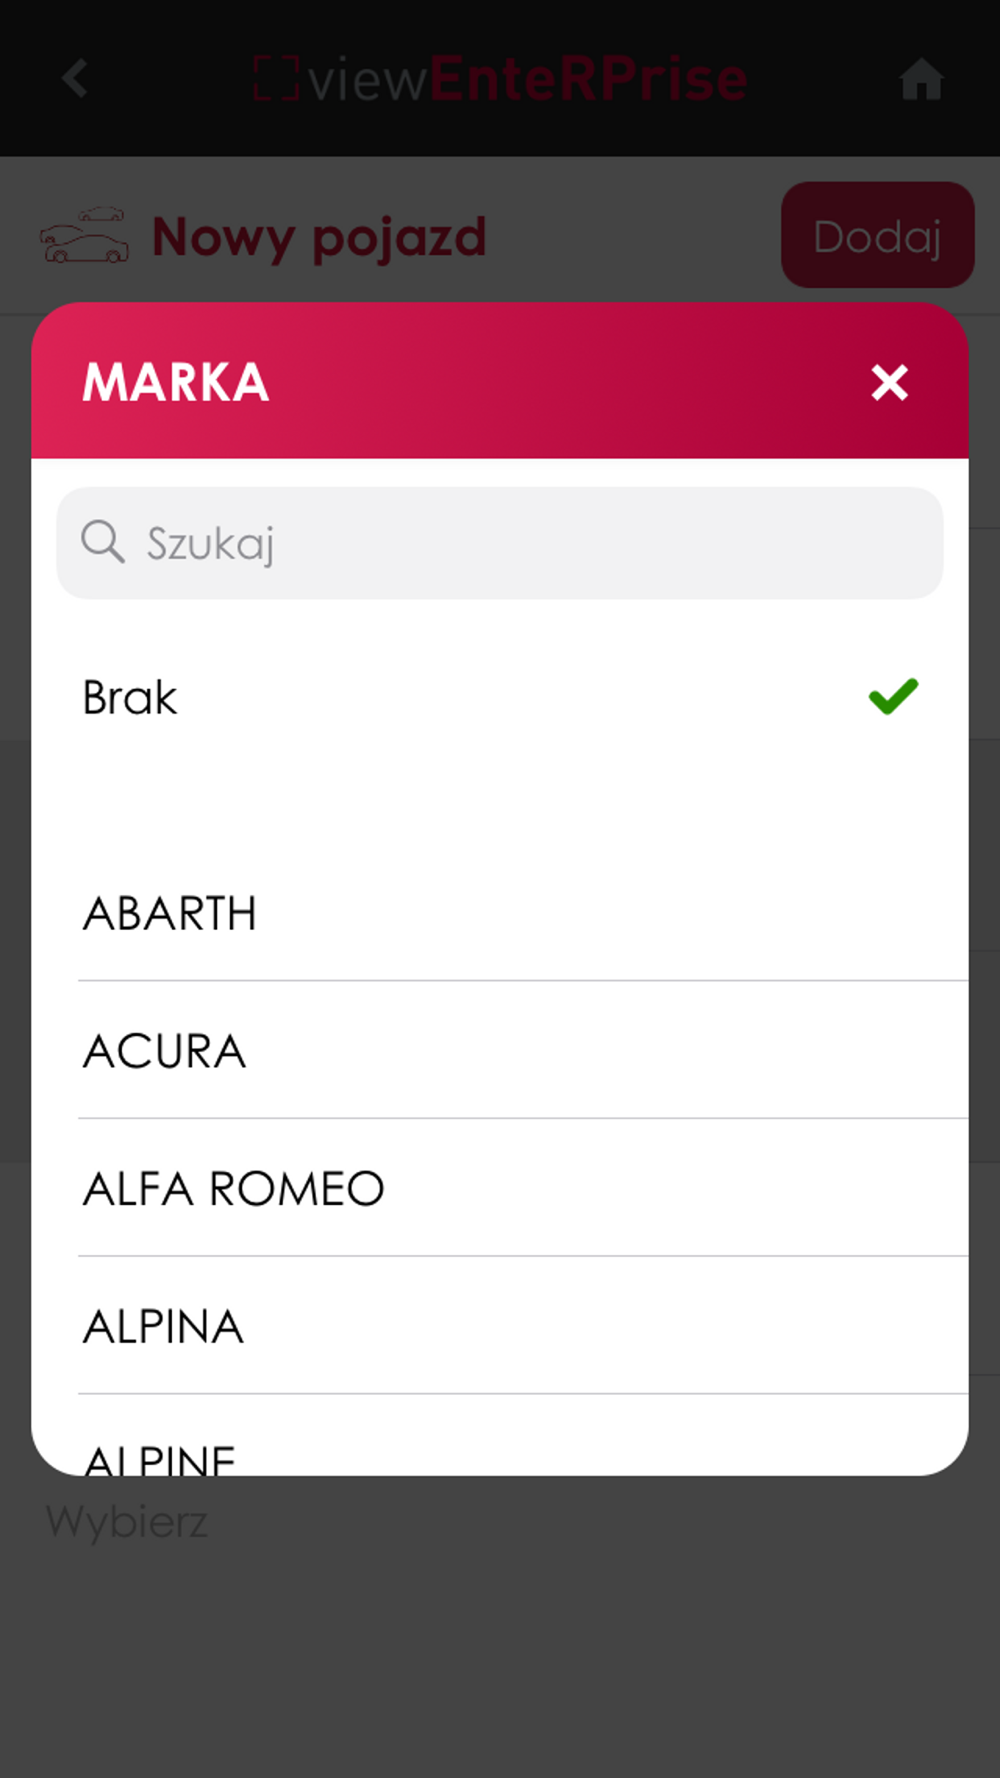This screenshot has height=1778, width=1000.
Task: Choose ABARTH from the brand list
Action: pyautogui.click(x=500, y=913)
